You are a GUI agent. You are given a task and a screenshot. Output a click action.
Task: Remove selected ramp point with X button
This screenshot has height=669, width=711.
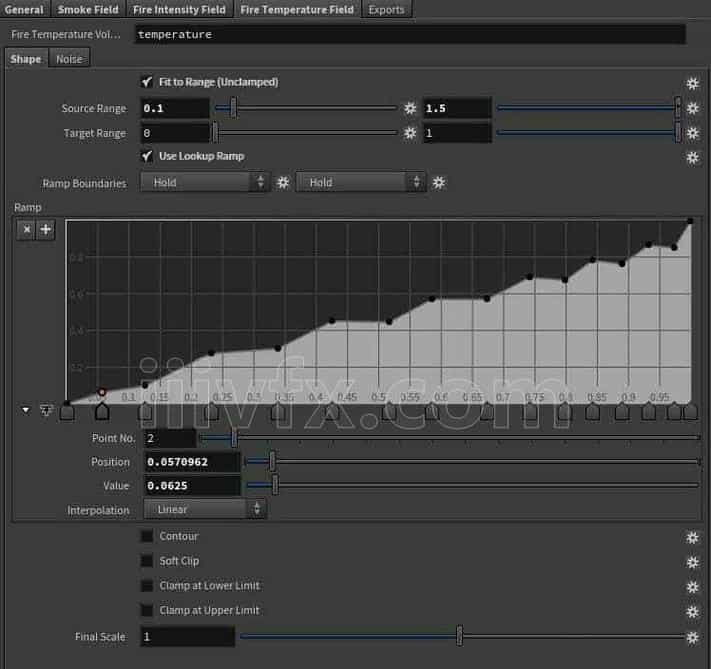(x=27, y=230)
